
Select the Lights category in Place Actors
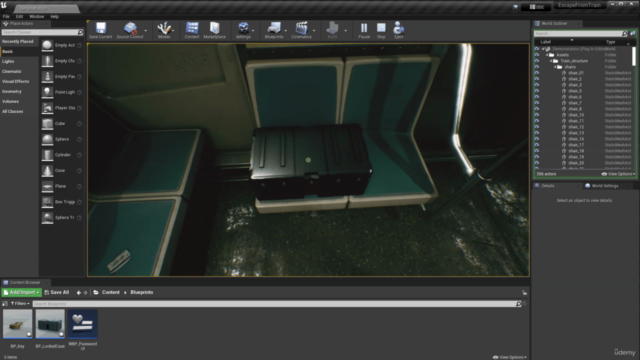(x=8, y=61)
